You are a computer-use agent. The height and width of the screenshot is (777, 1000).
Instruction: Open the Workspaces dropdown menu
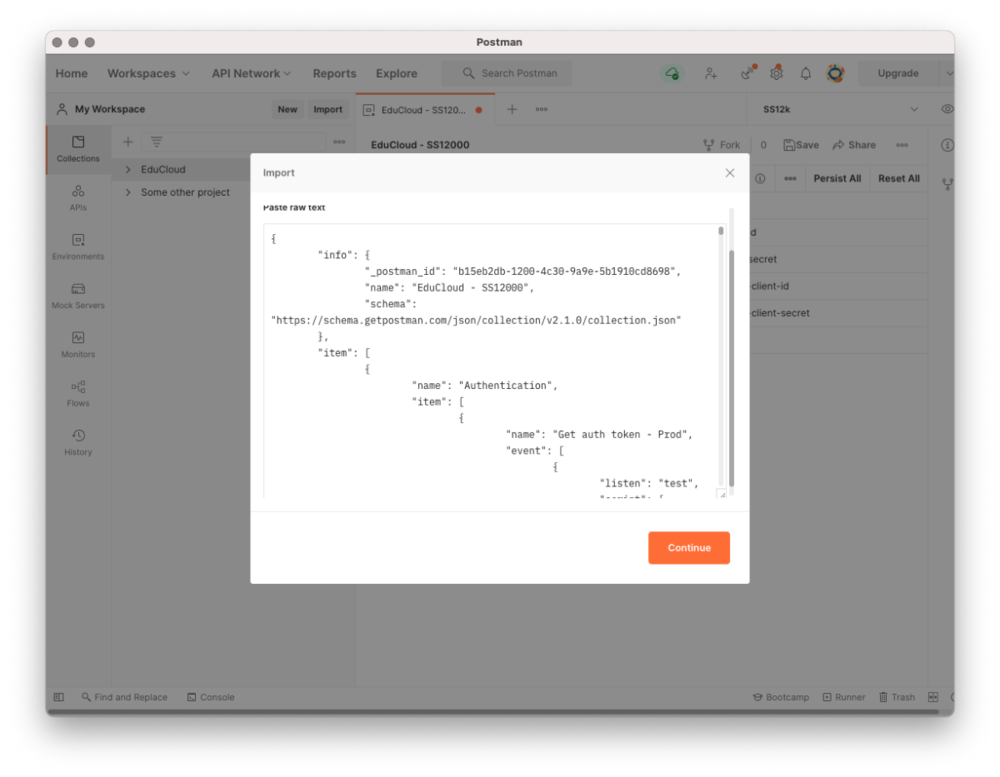pos(148,73)
